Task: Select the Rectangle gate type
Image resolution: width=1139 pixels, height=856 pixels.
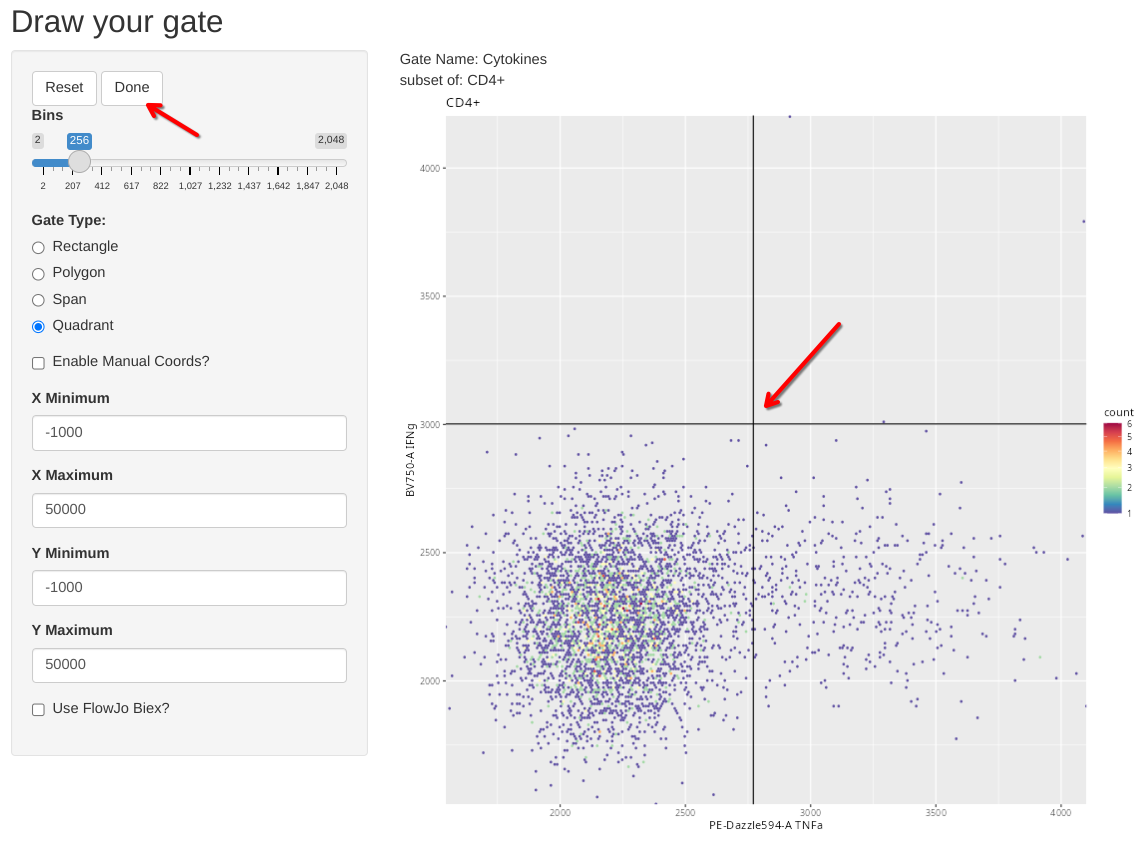Action: 38,247
